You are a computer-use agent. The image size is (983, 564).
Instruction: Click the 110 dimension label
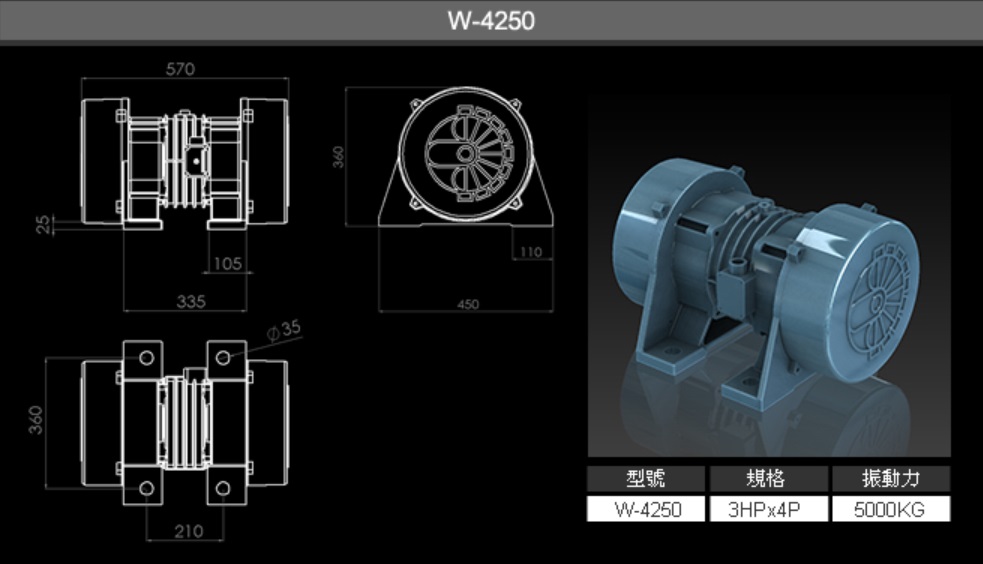click(x=531, y=252)
